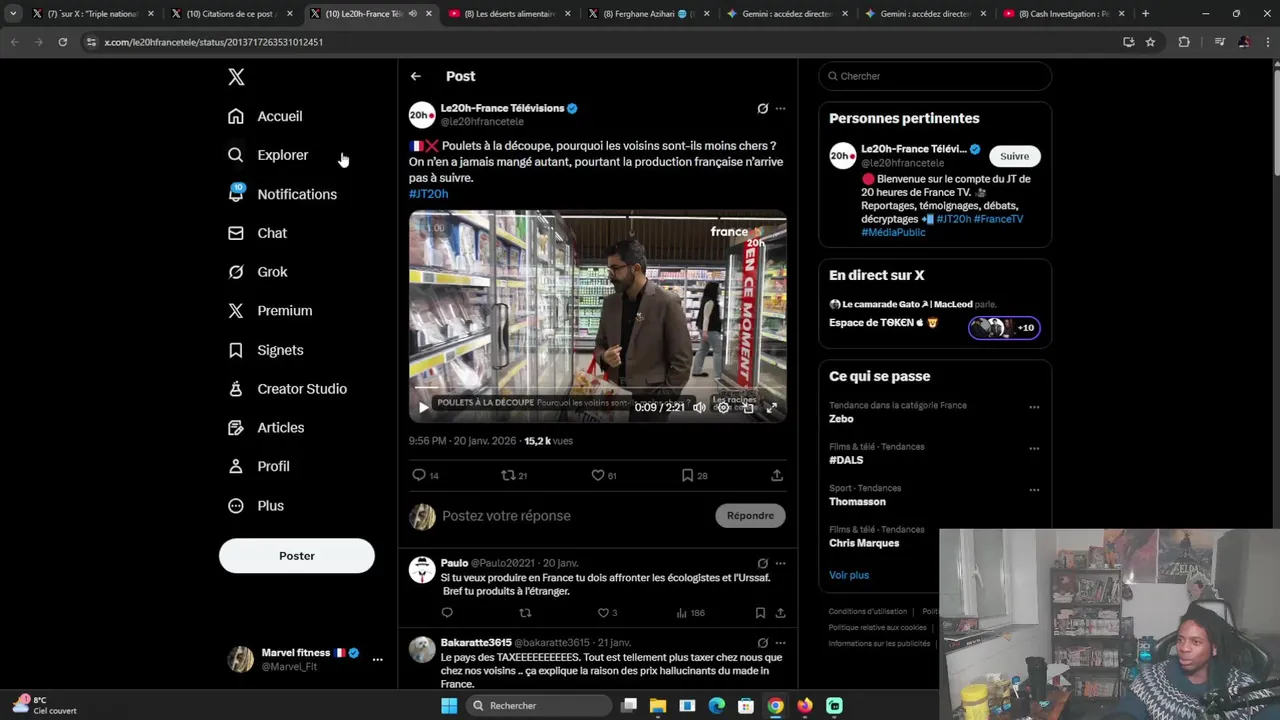
Task: Switch to Cash Investigation browser tab
Action: tap(1064, 14)
